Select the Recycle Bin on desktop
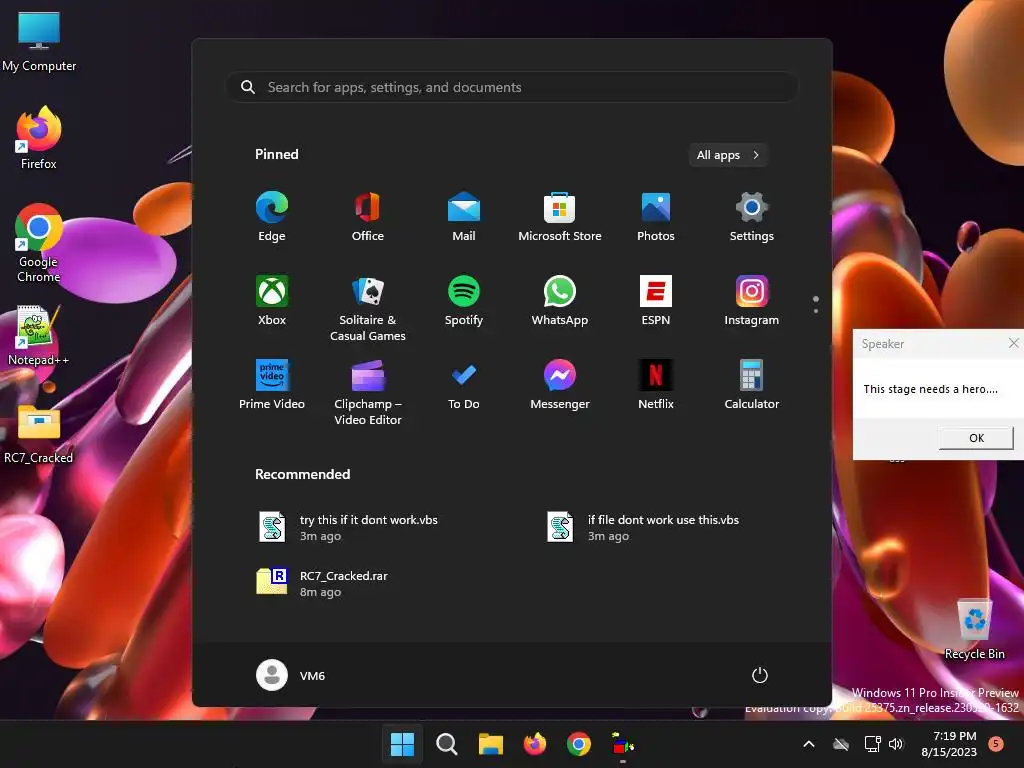 click(x=974, y=629)
